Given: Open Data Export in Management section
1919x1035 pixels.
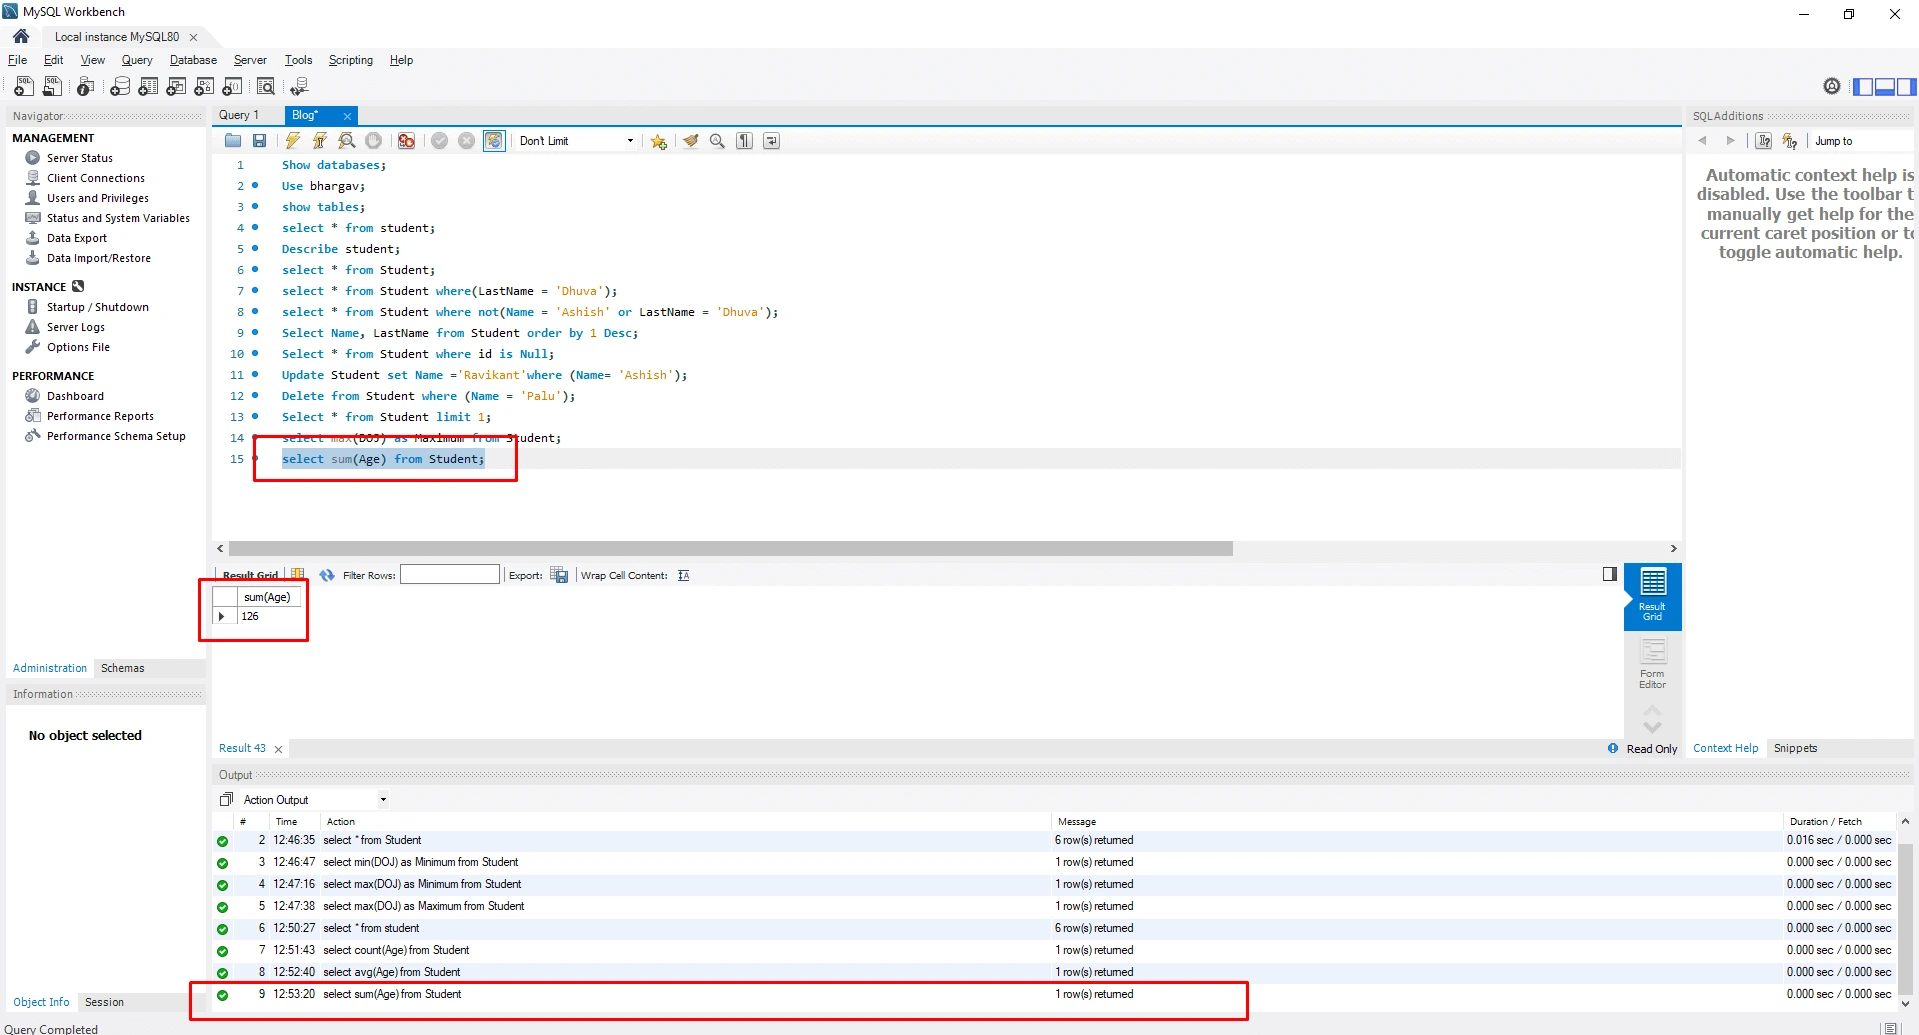Looking at the screenshot, I should (x=76, y=238).
